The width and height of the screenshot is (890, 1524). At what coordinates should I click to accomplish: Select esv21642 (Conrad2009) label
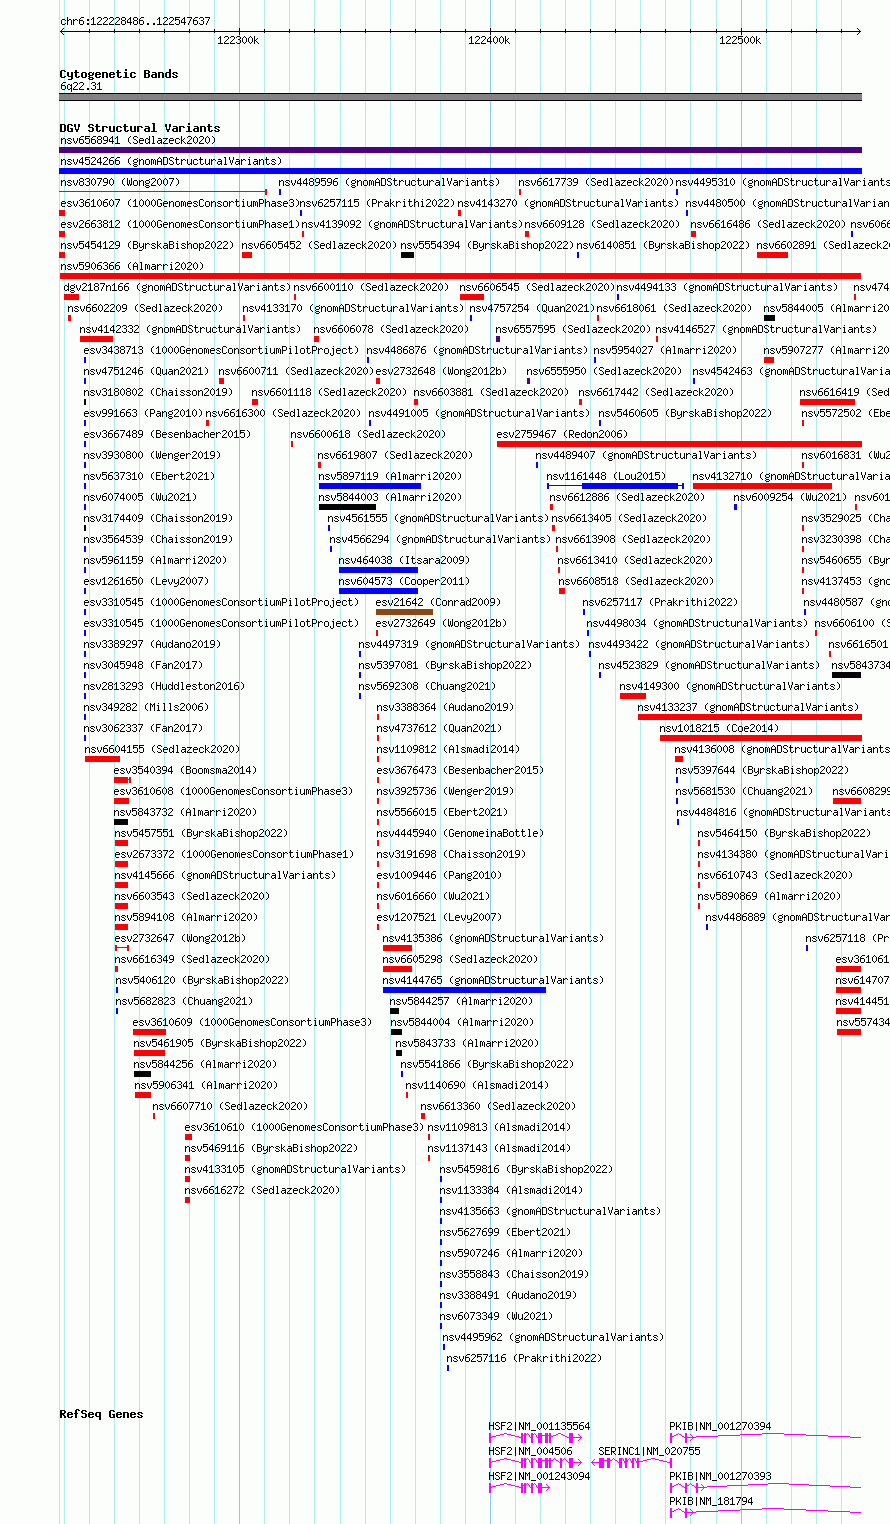coord(438,602)
